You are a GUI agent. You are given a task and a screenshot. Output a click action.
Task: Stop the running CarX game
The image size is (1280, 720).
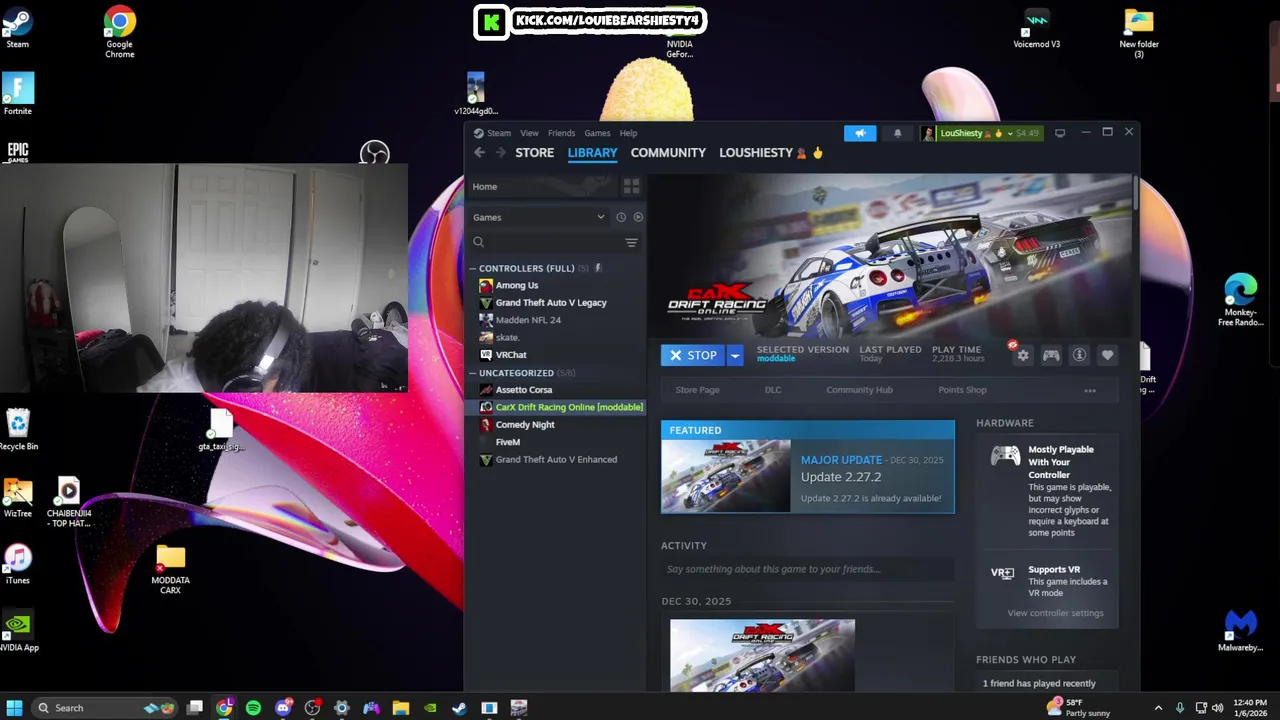coord(694,356)
